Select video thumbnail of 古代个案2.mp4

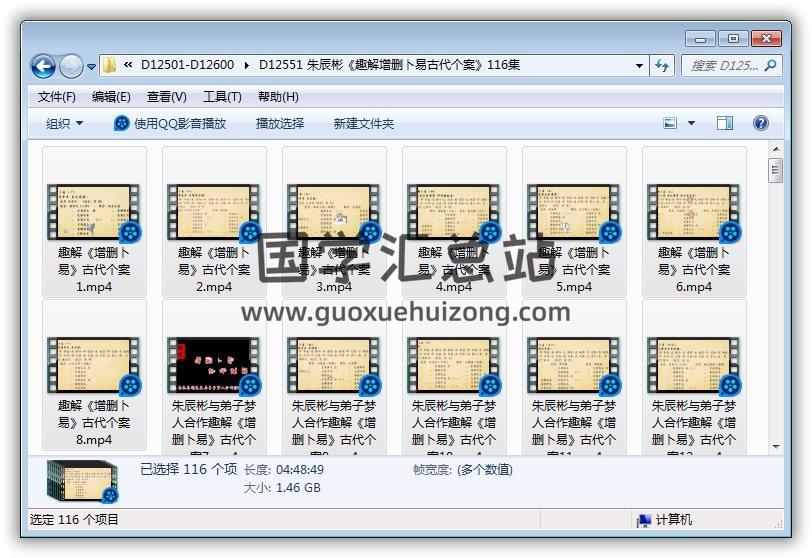[x=214, y=212]
